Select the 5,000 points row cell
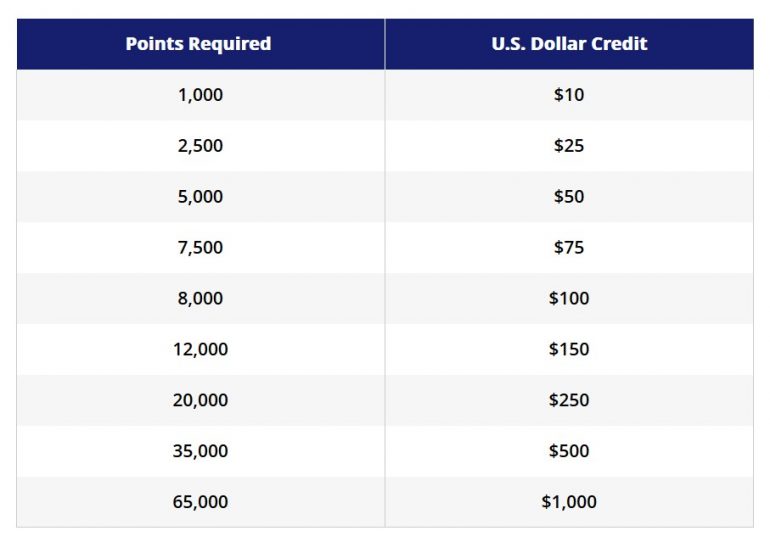The width and height of the screenshot is (770, 542). tap(200, 197)
